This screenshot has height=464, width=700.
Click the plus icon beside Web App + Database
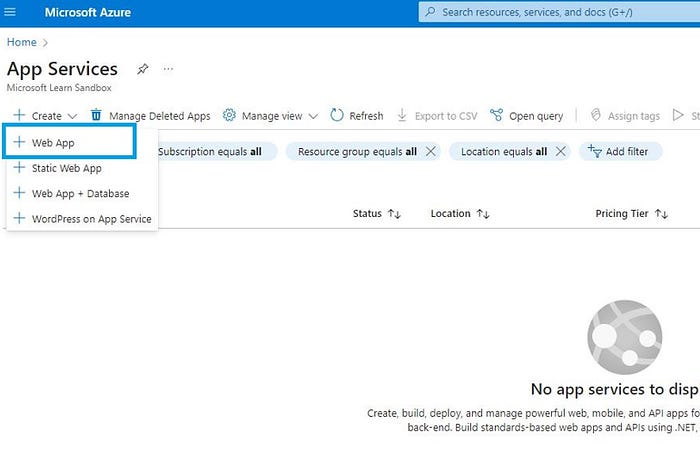[19, 192]
